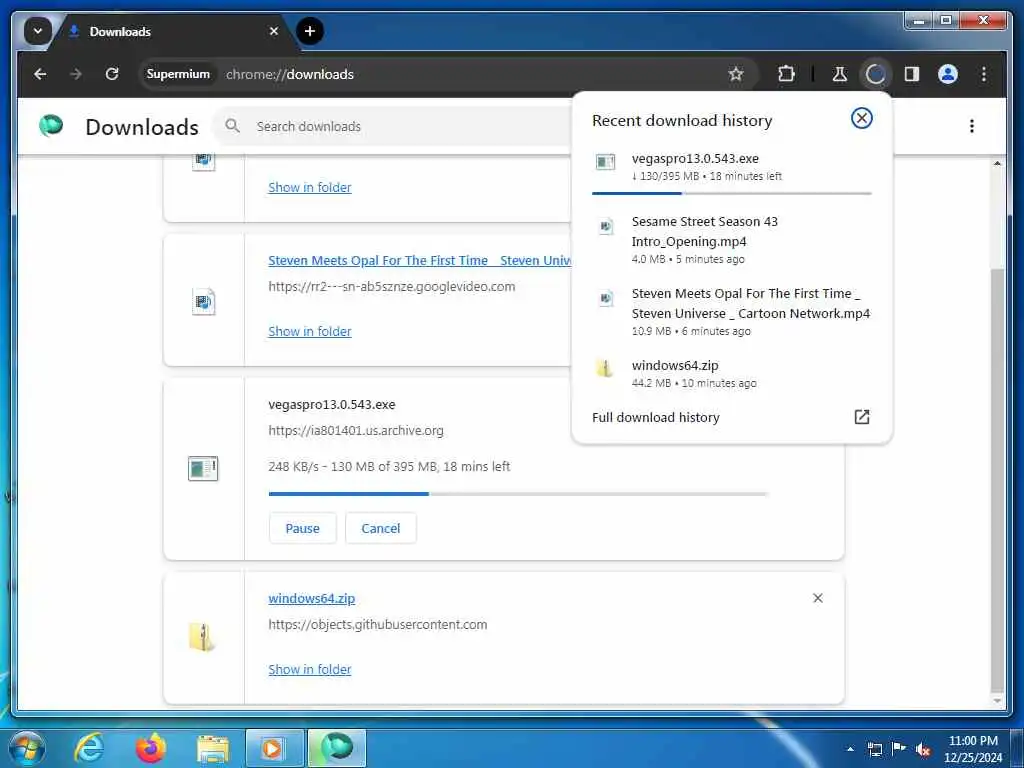1024x768 pixels.
Task: Reload the downloads page
Action: (112, 74)
